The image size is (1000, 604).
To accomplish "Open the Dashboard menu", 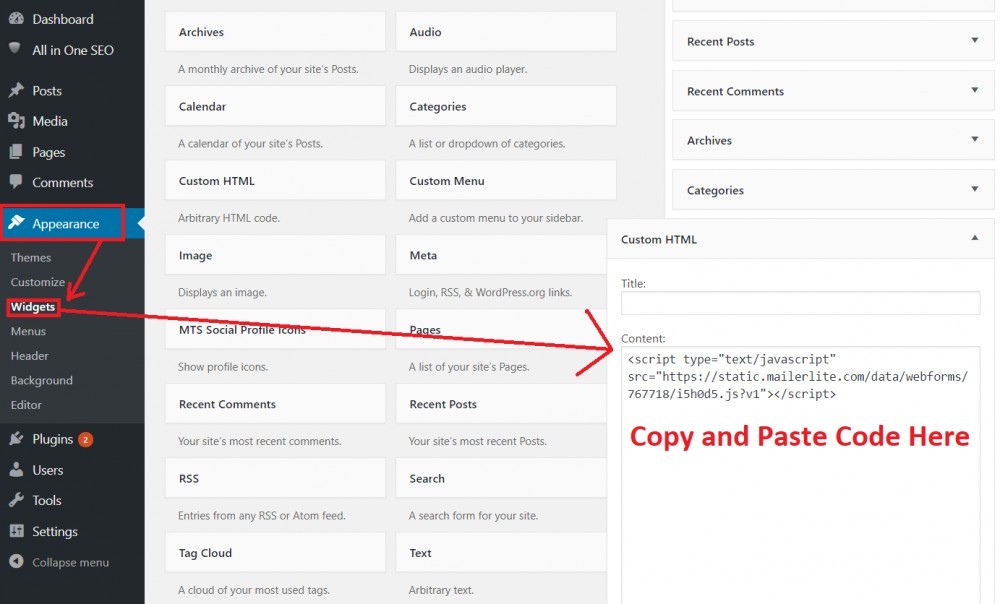I will point(62,19).
